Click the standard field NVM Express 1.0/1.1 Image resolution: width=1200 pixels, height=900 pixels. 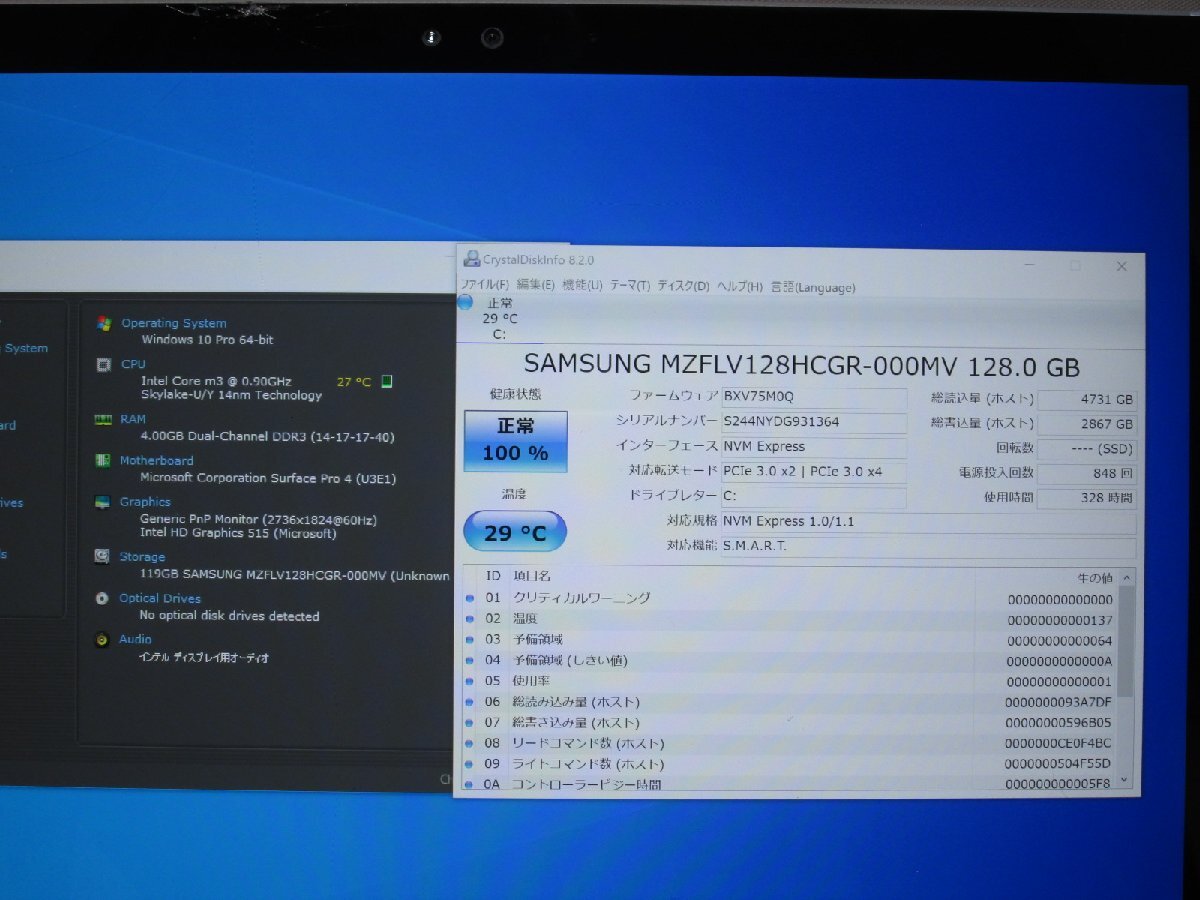click(928, 522)
